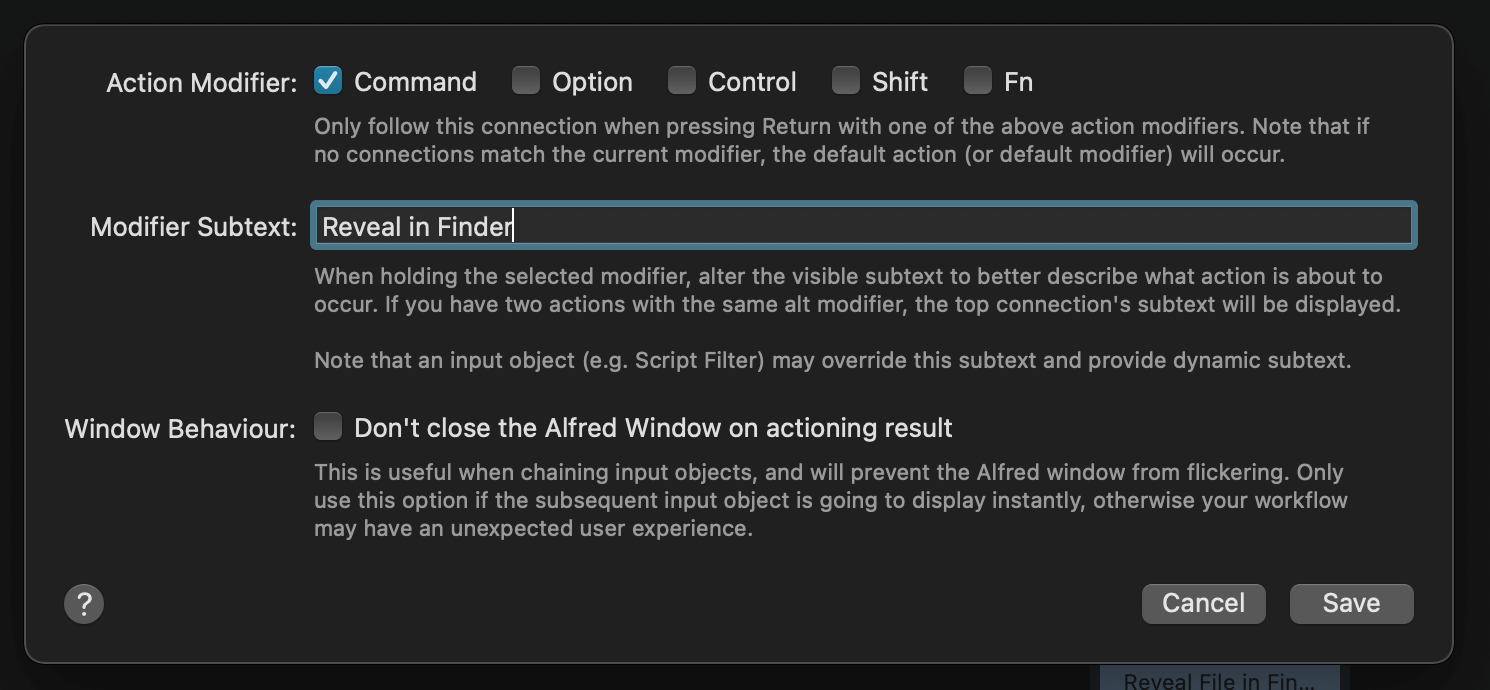Click the "Don't close the Alfred Window" label
Viewport: 1490px width, 690px height.
[653, 429]
